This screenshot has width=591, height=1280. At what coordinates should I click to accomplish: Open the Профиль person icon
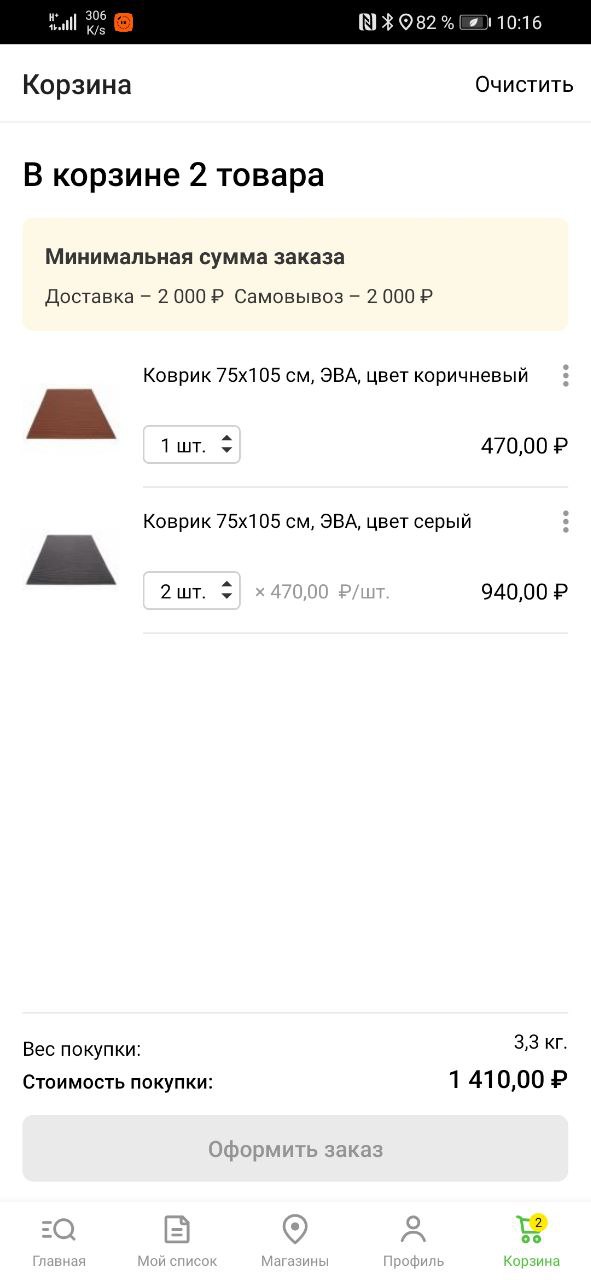coord(413,1229)
